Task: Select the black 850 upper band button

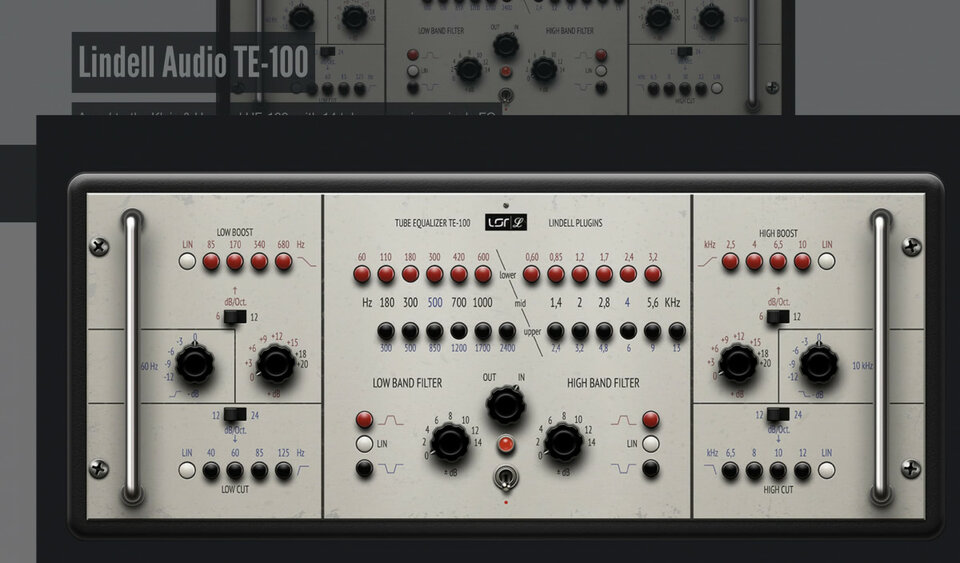Action: click(435, 331)
